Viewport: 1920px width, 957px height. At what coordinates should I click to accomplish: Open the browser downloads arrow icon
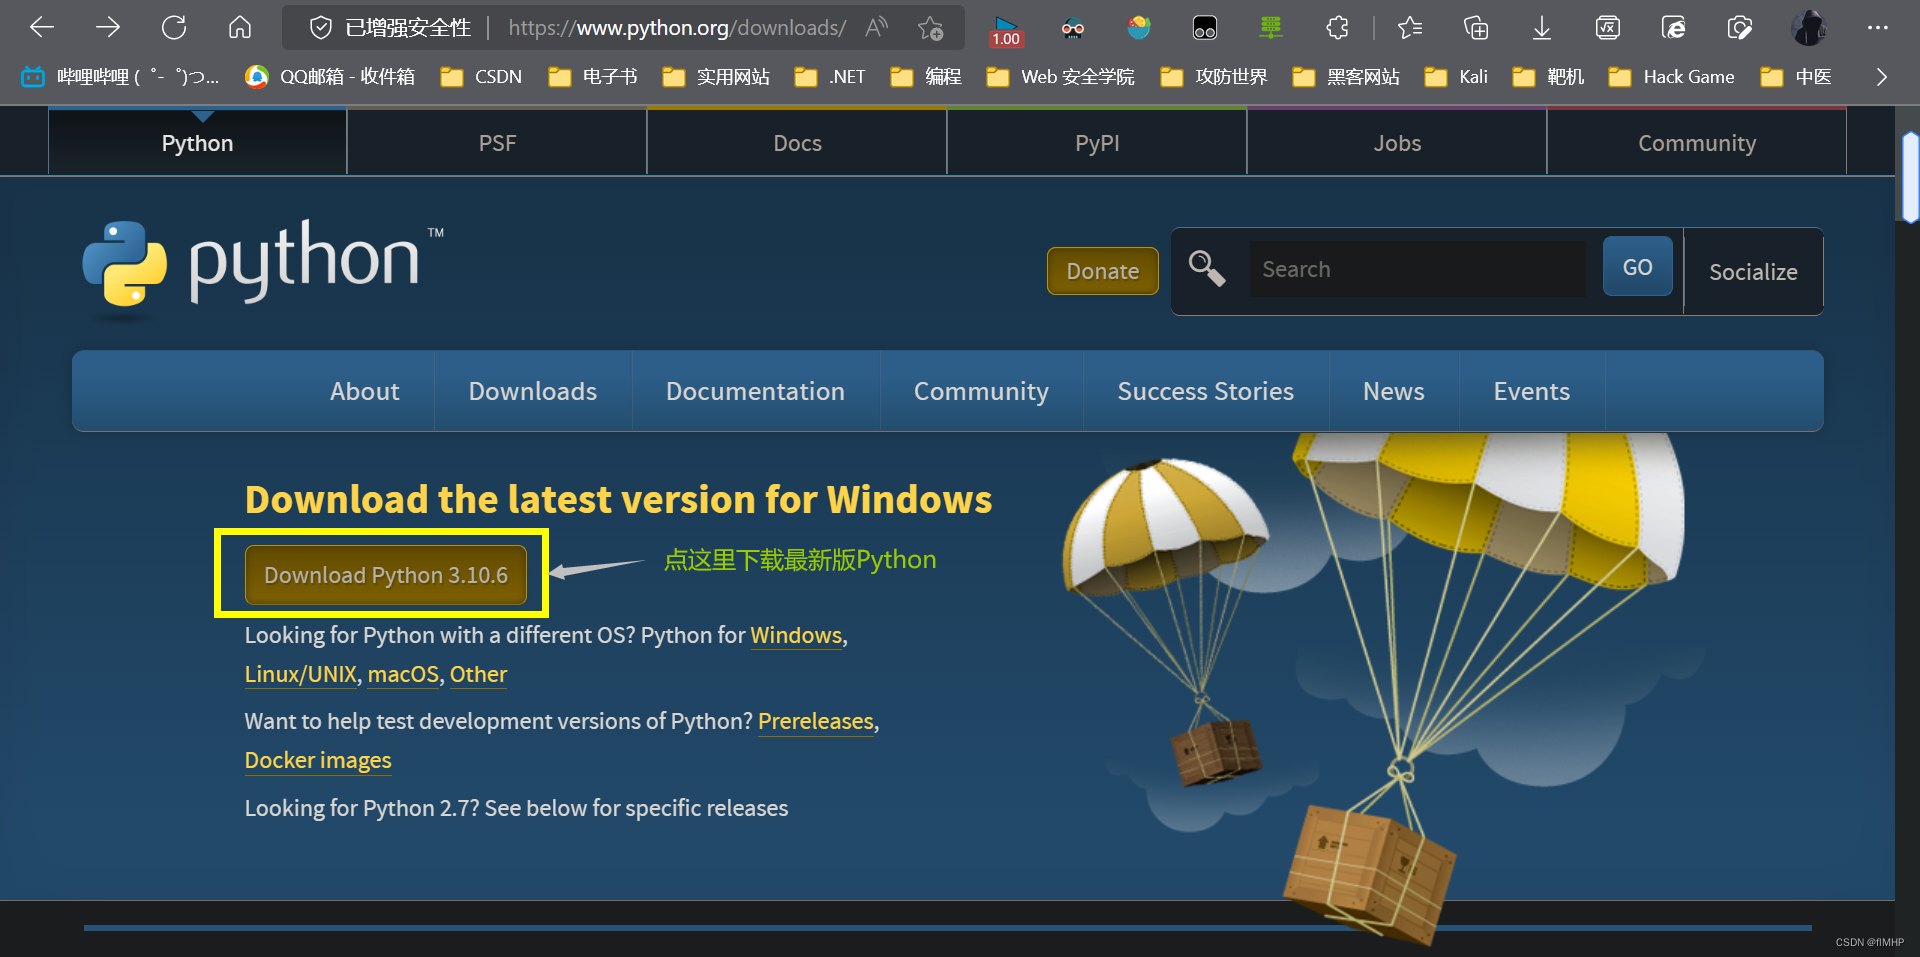click(1541, 28)
